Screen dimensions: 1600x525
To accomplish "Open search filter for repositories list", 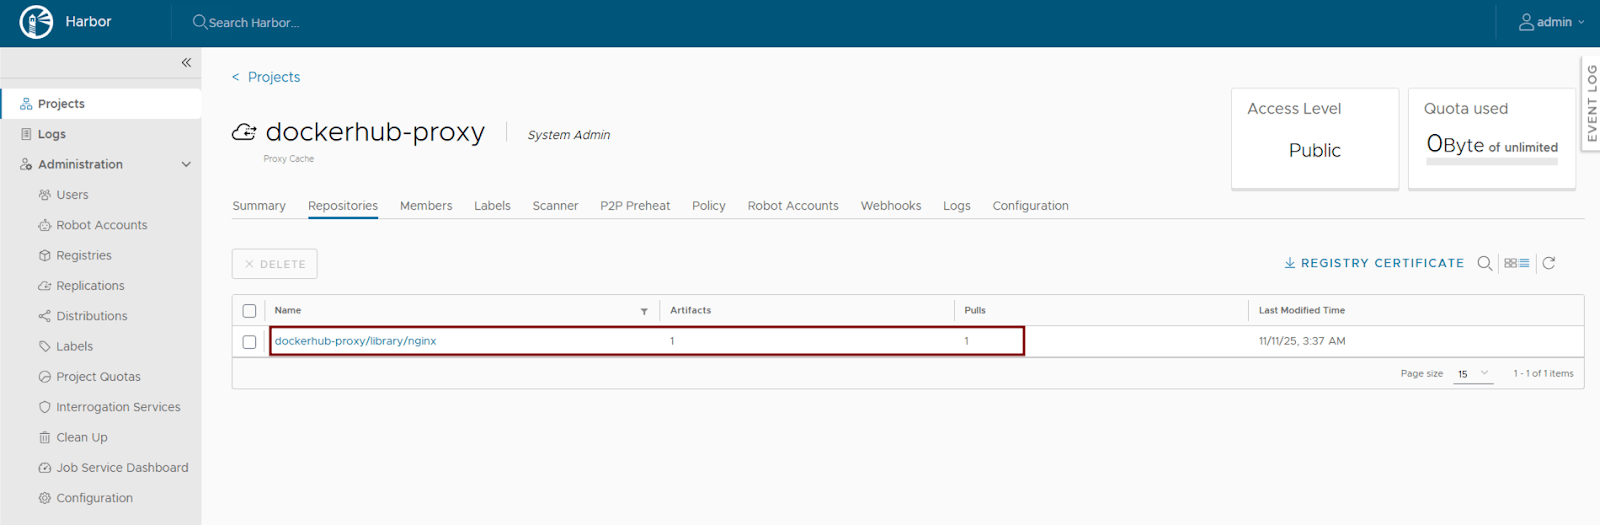I will pyautogui.click(x=1485, y=263).
